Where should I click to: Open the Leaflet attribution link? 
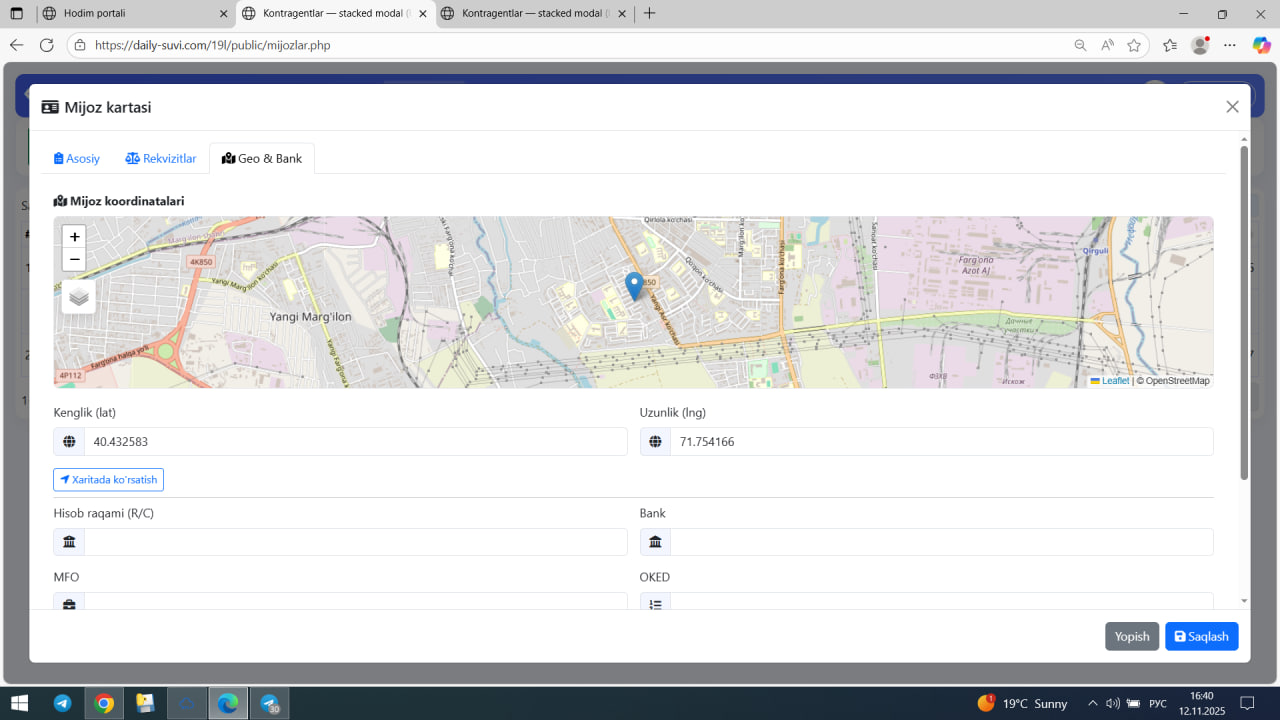tap(1115, 381)
